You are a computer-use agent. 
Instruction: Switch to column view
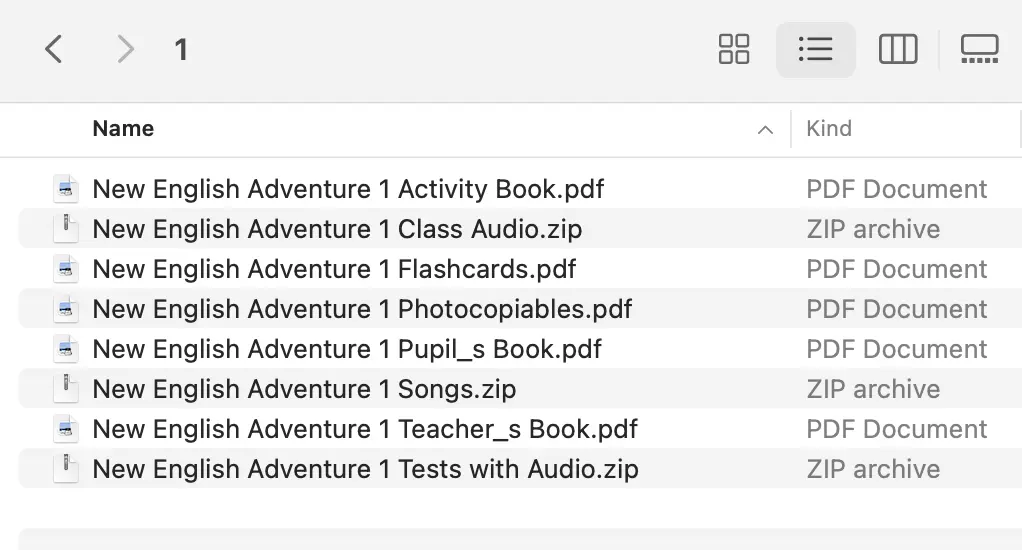coord(898,50)
